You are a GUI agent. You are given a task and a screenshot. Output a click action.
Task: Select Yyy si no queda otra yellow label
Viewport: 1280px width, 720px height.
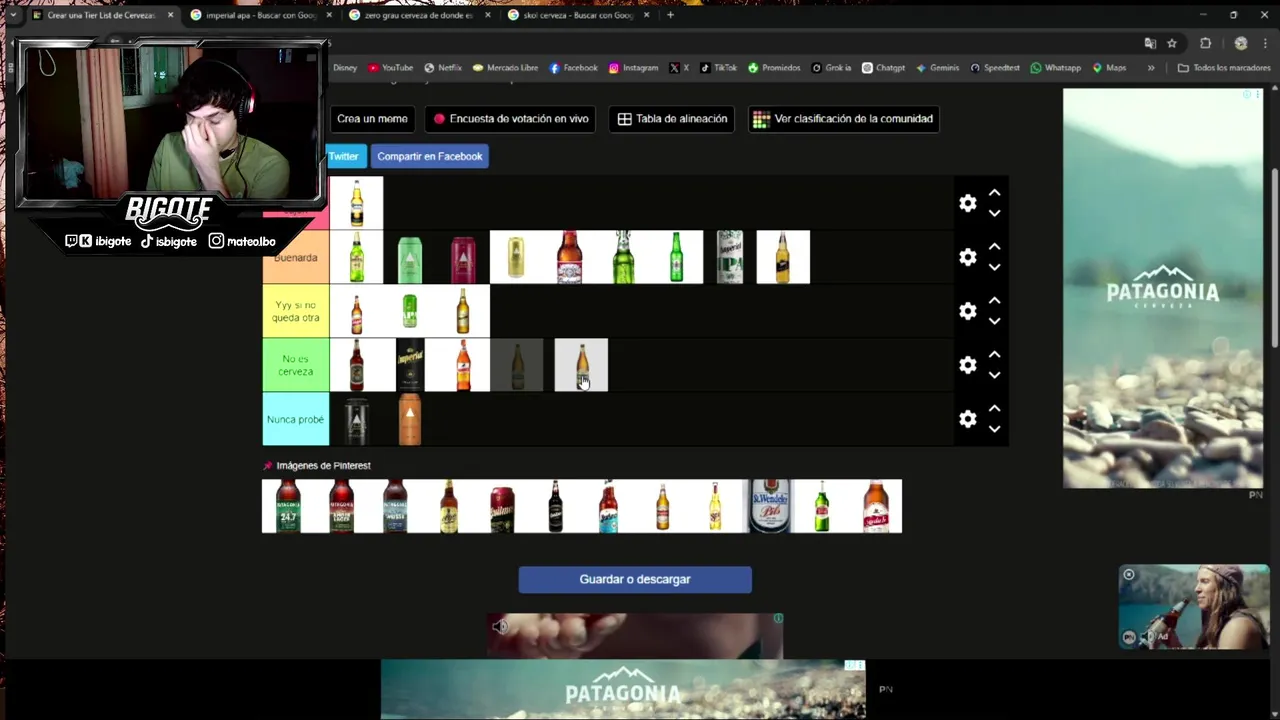pyautogui.click(x=296, y=311)
